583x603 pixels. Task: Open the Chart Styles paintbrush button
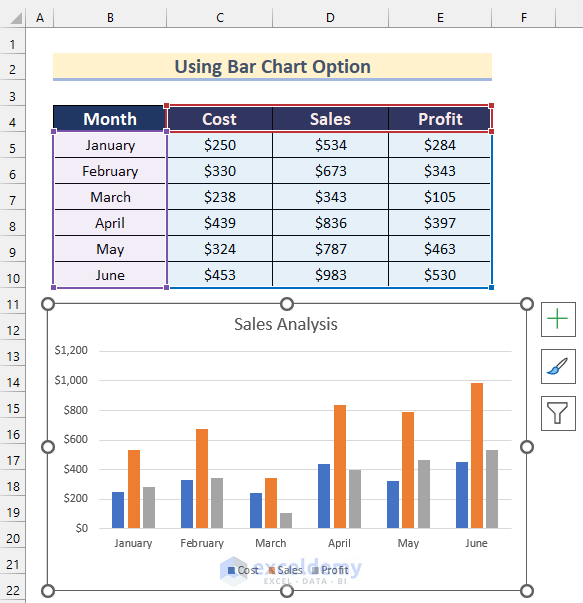[x=558, y=366]
